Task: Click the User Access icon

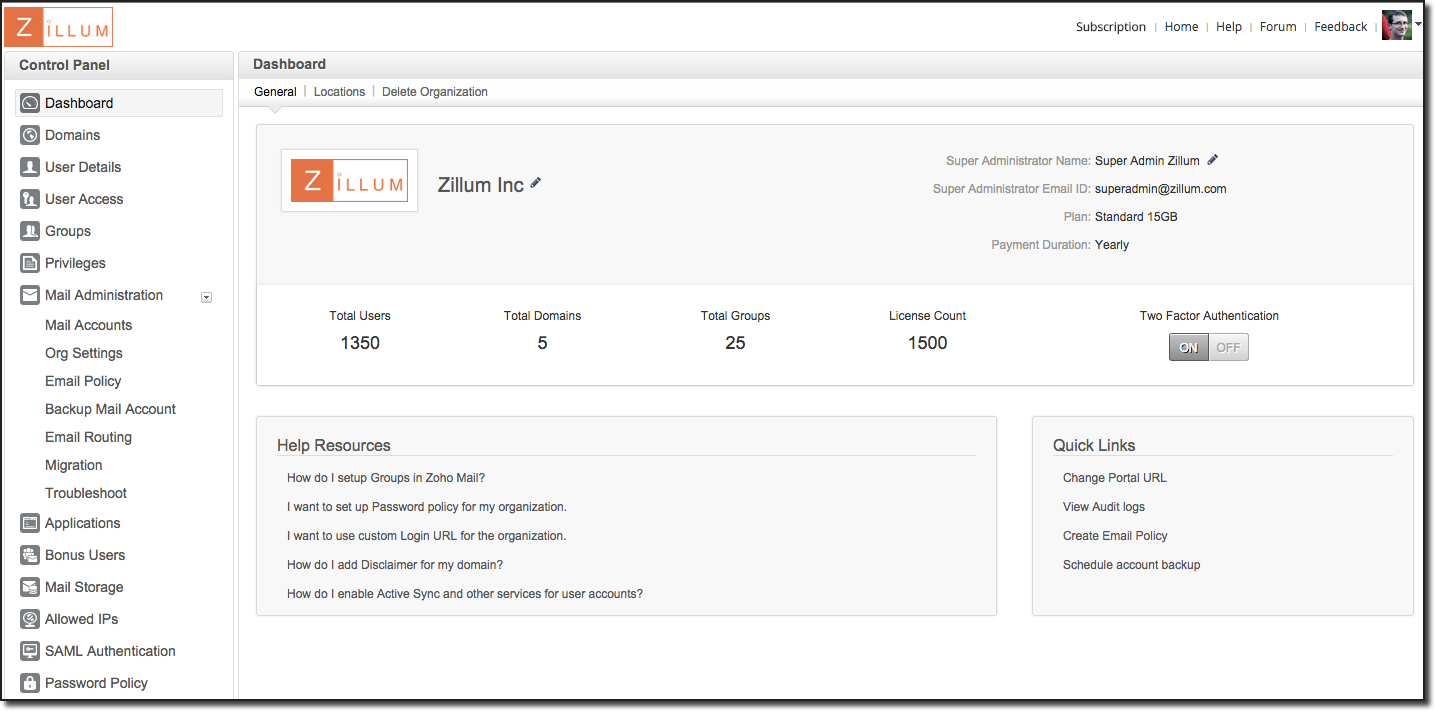Action: (x=30, y=199)
